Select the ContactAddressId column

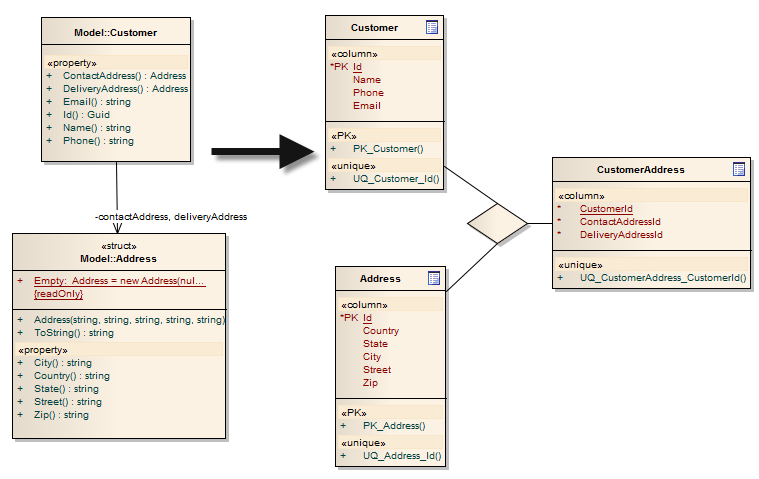tap(620, 222)
